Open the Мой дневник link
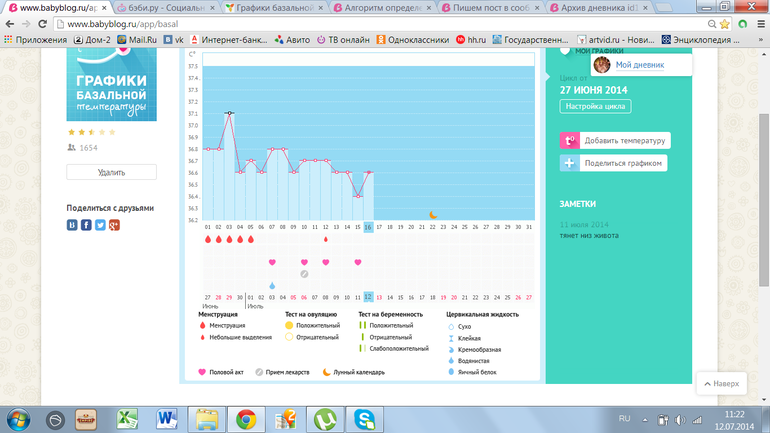770x433 pixels. coord(639,64)
